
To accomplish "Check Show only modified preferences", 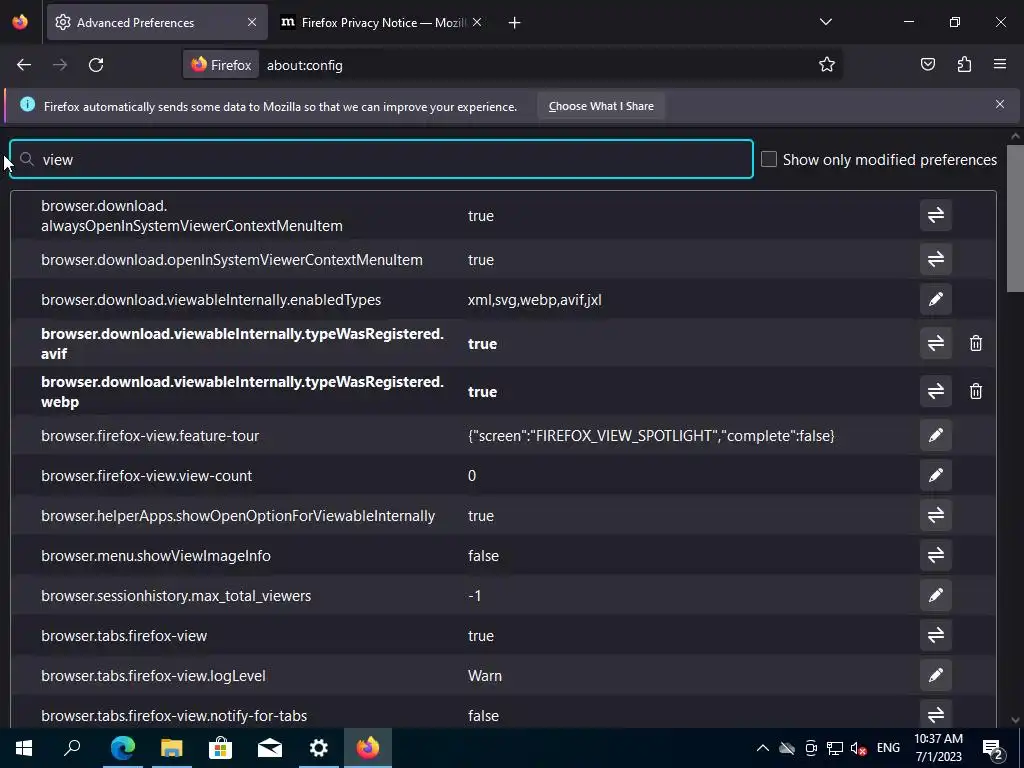I will [769, 159].
